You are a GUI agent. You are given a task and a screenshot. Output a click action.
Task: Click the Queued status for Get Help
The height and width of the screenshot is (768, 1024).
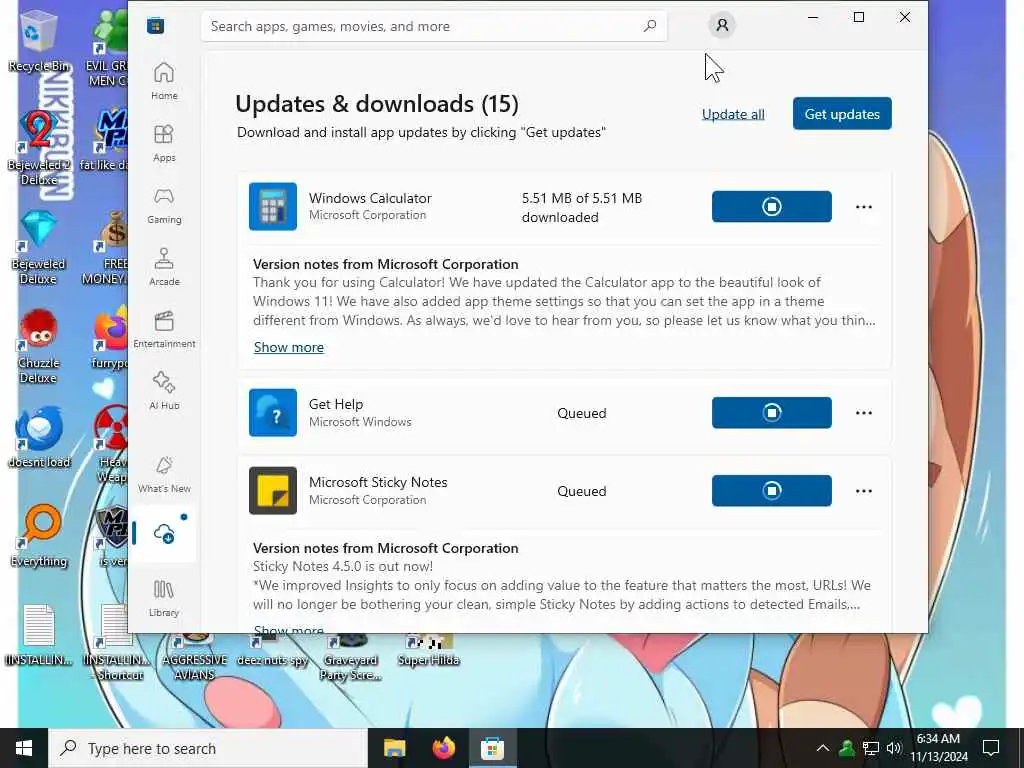click(x=581, y=413)
